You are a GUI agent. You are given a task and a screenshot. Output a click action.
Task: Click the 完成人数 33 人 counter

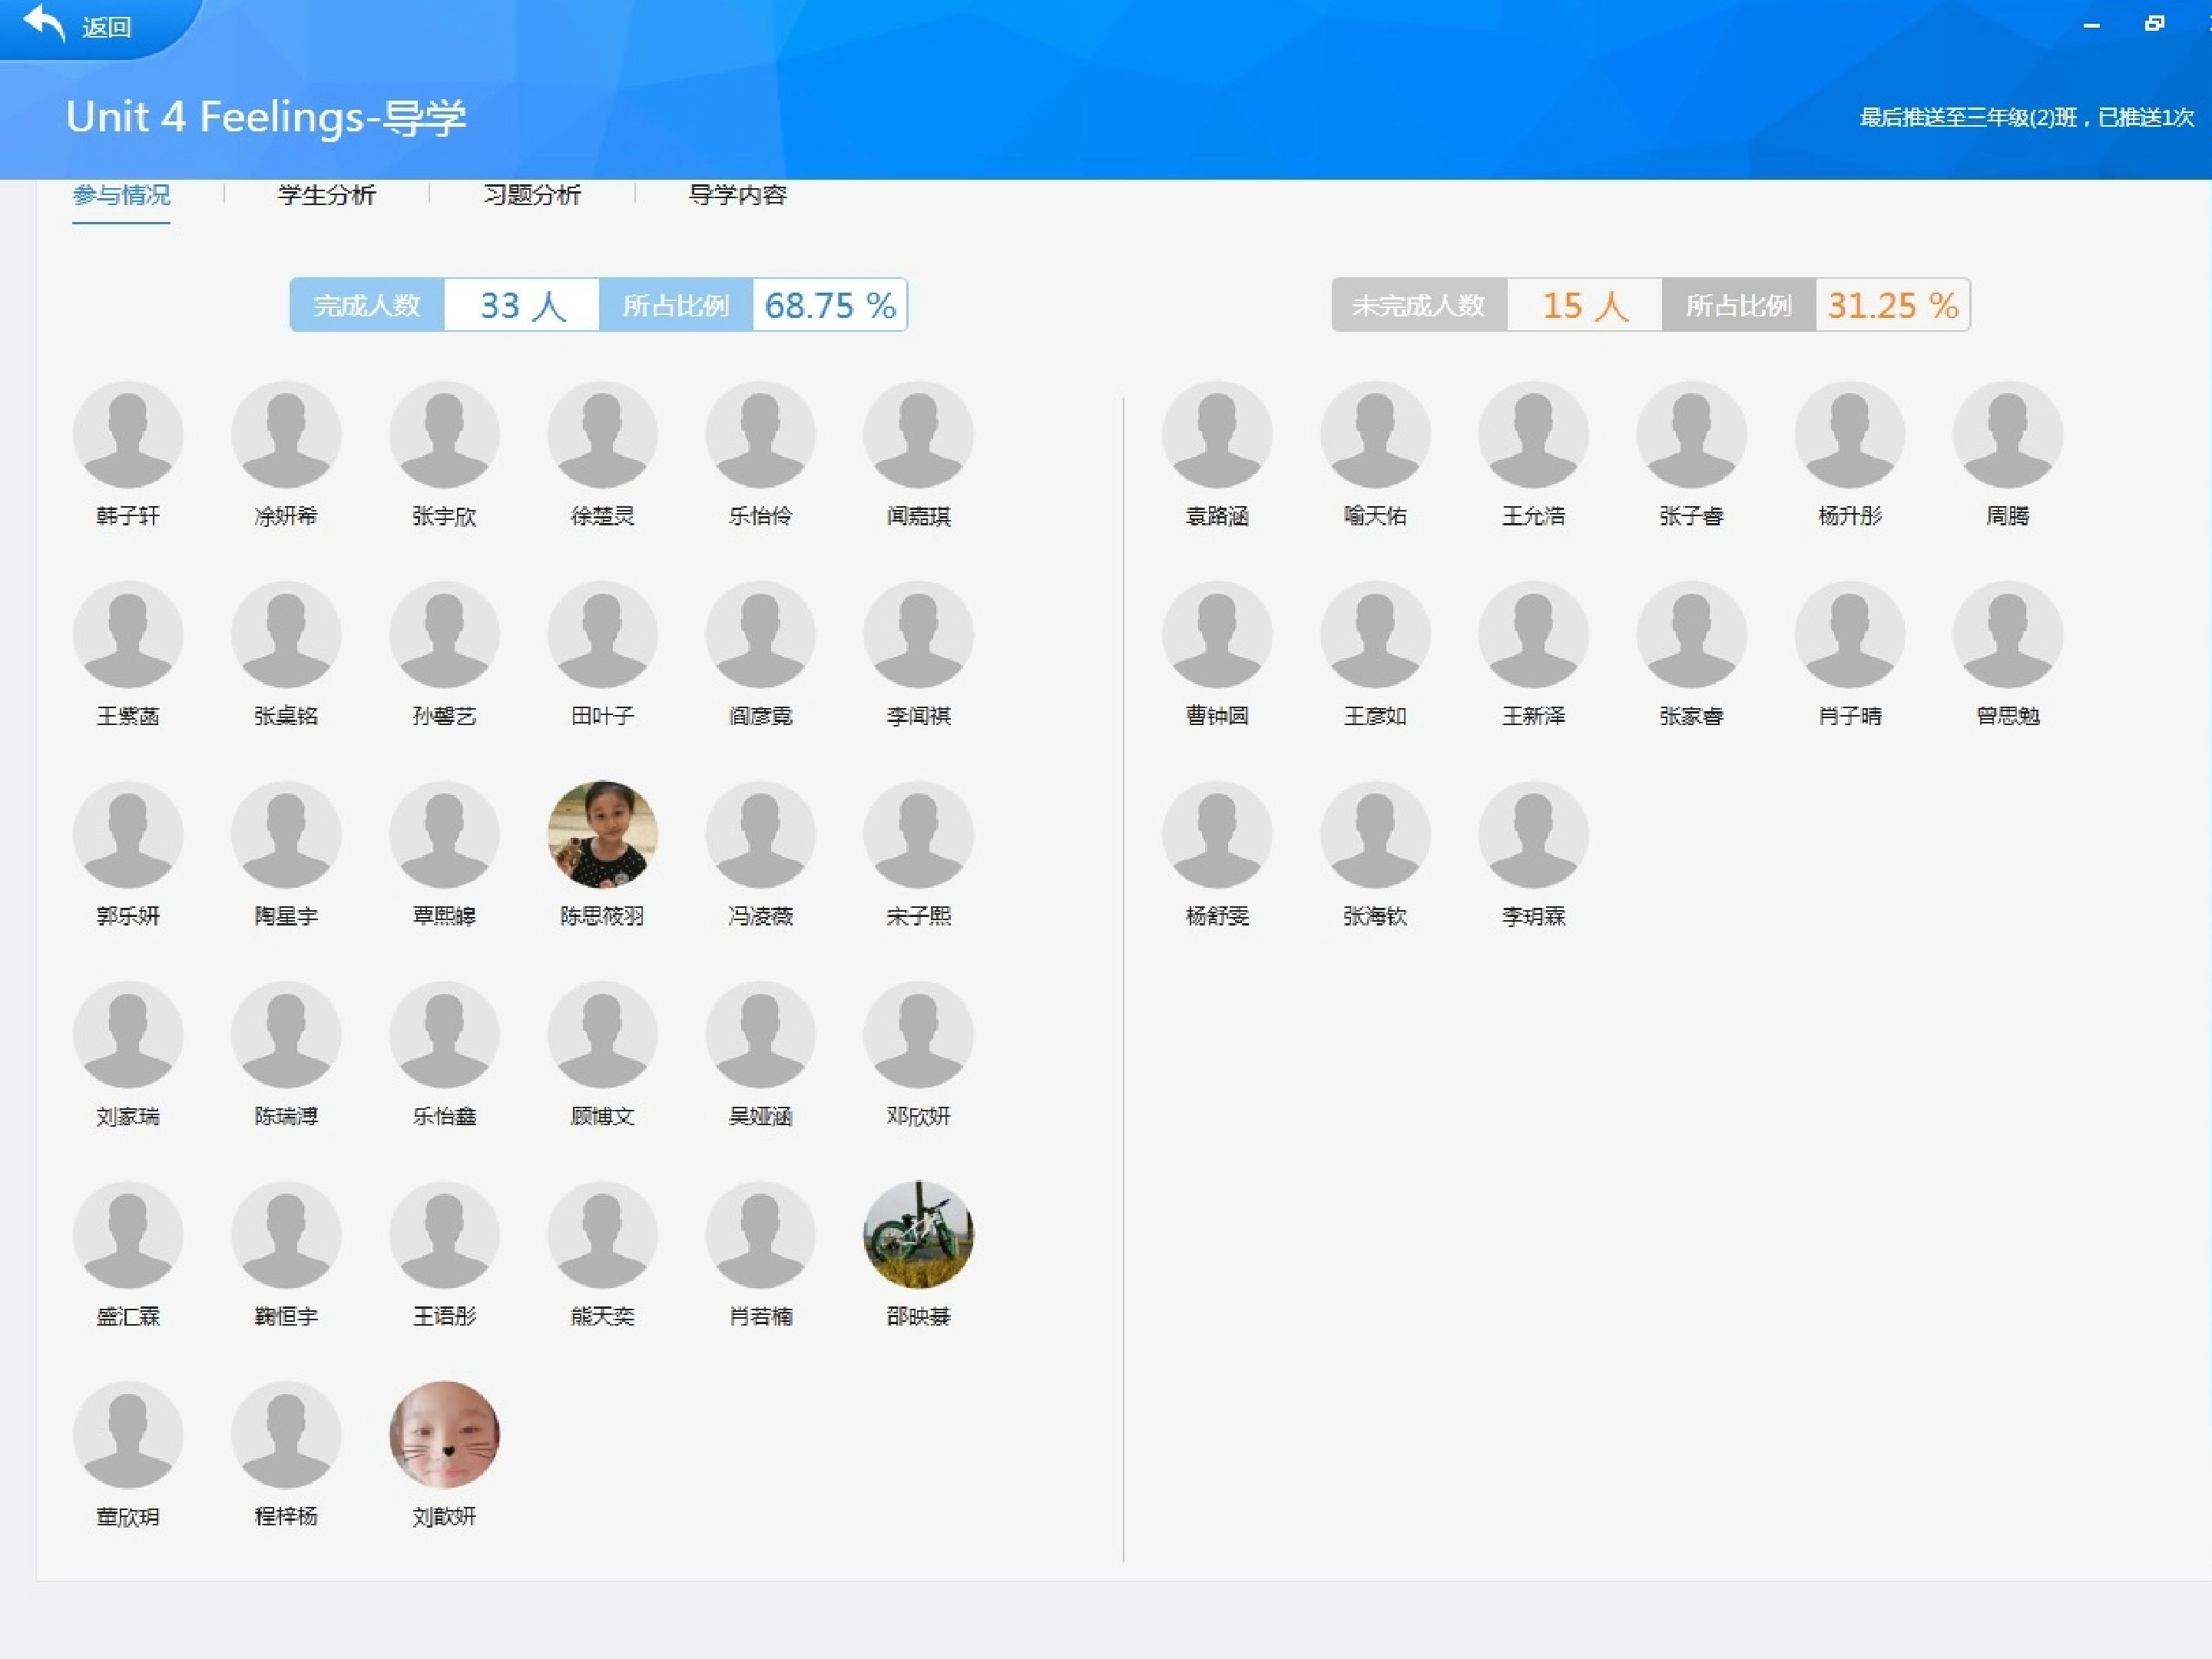pos(522,305)
